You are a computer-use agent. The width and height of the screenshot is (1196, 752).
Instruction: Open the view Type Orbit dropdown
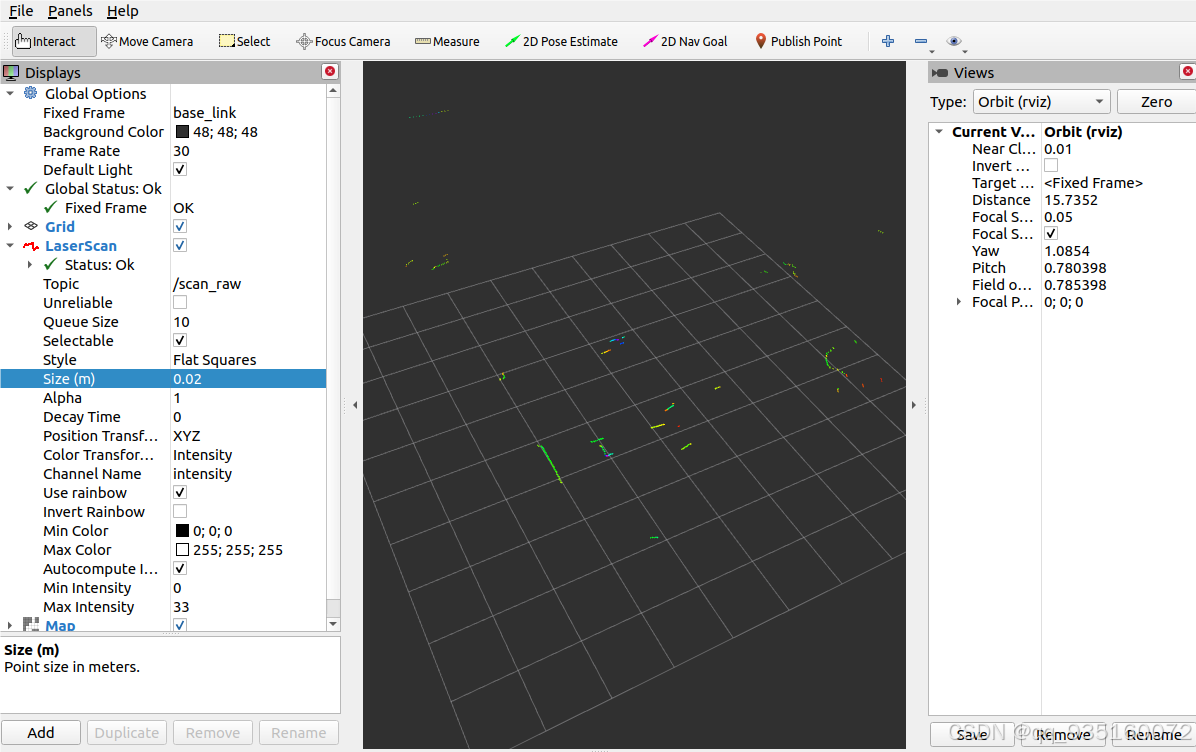(1041, 101)
